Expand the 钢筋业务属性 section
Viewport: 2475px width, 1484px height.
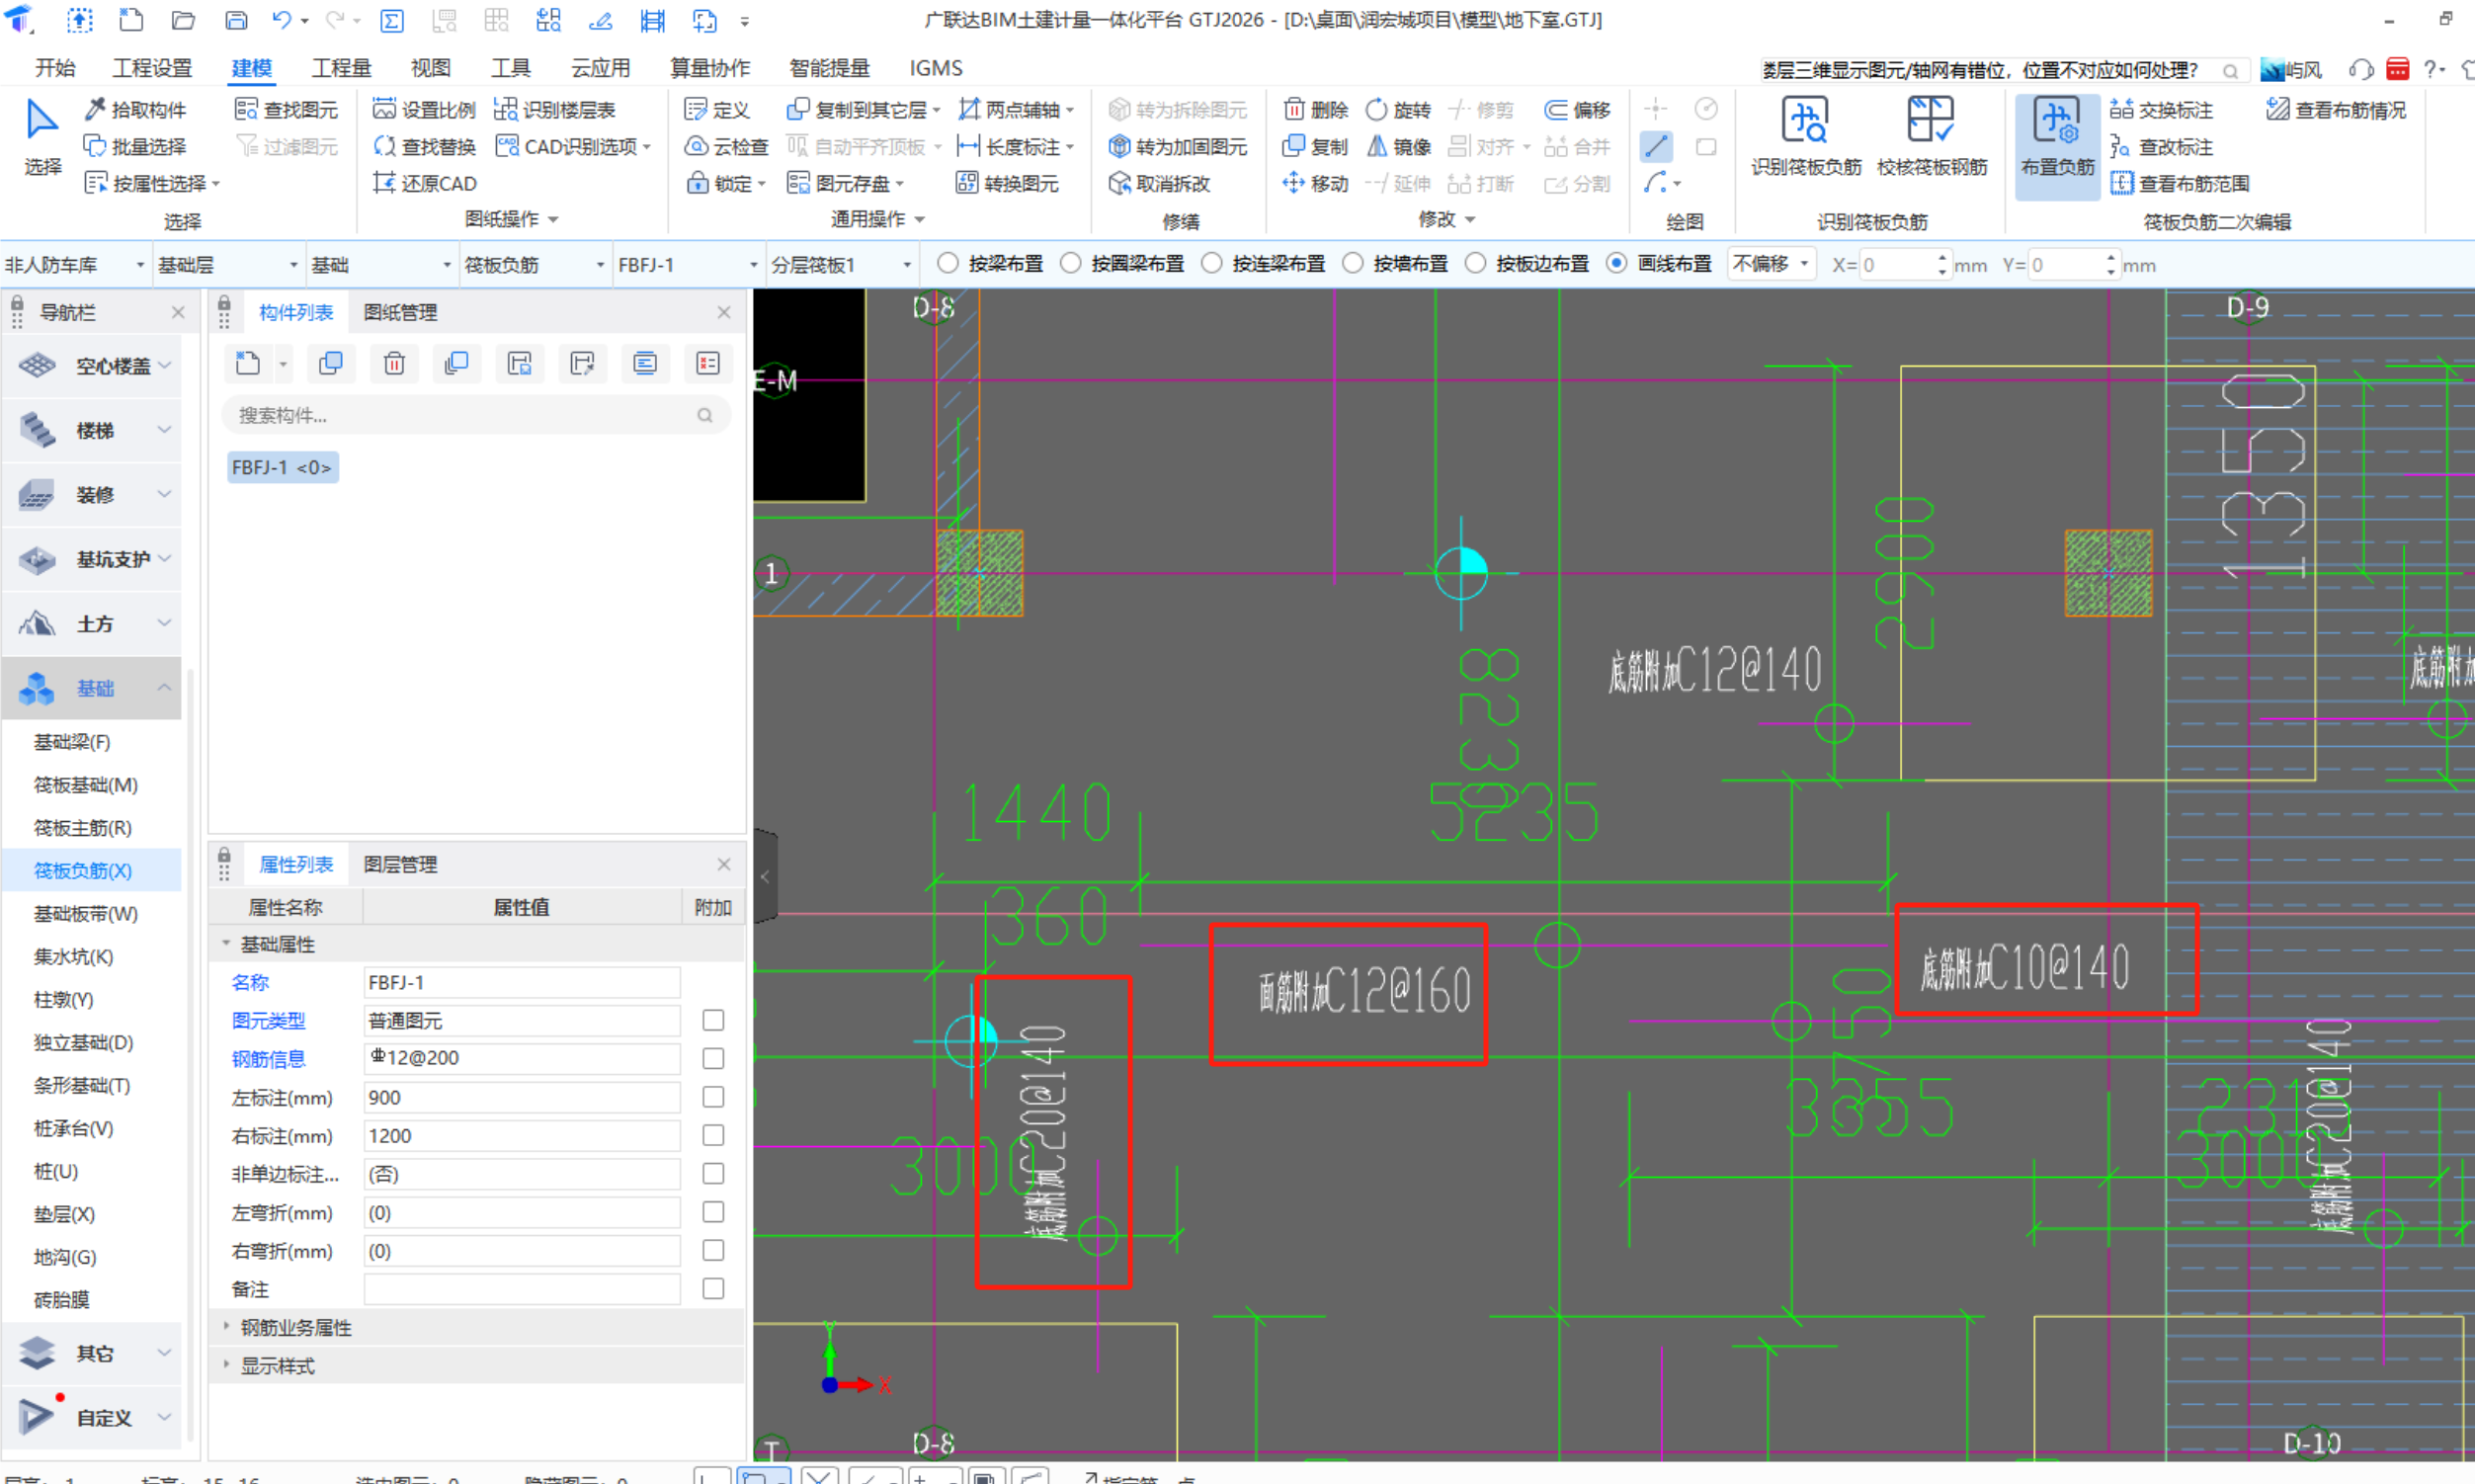pos(226,1327)
